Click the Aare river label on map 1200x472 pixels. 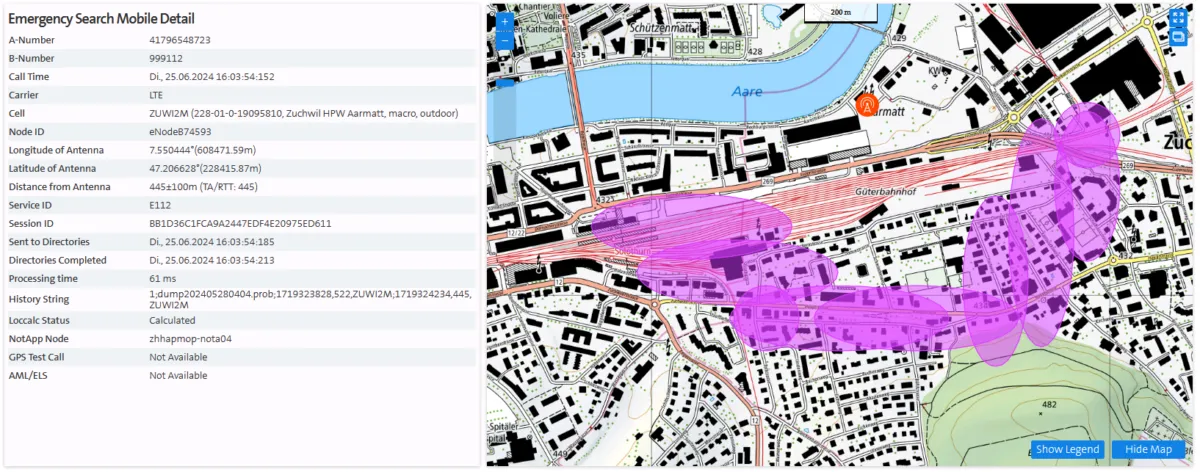tap(746, 91)
